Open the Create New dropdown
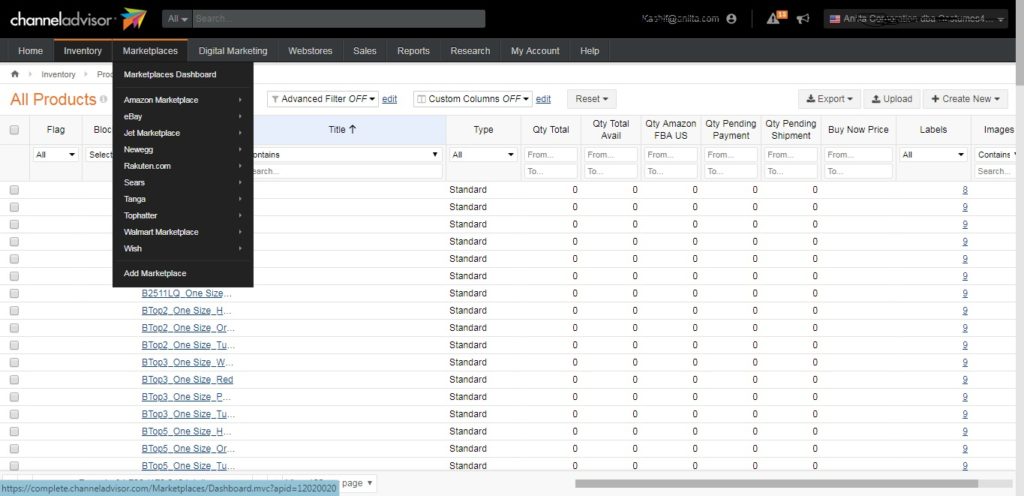This screenshot has width=1024, height=496. point(964,99)
